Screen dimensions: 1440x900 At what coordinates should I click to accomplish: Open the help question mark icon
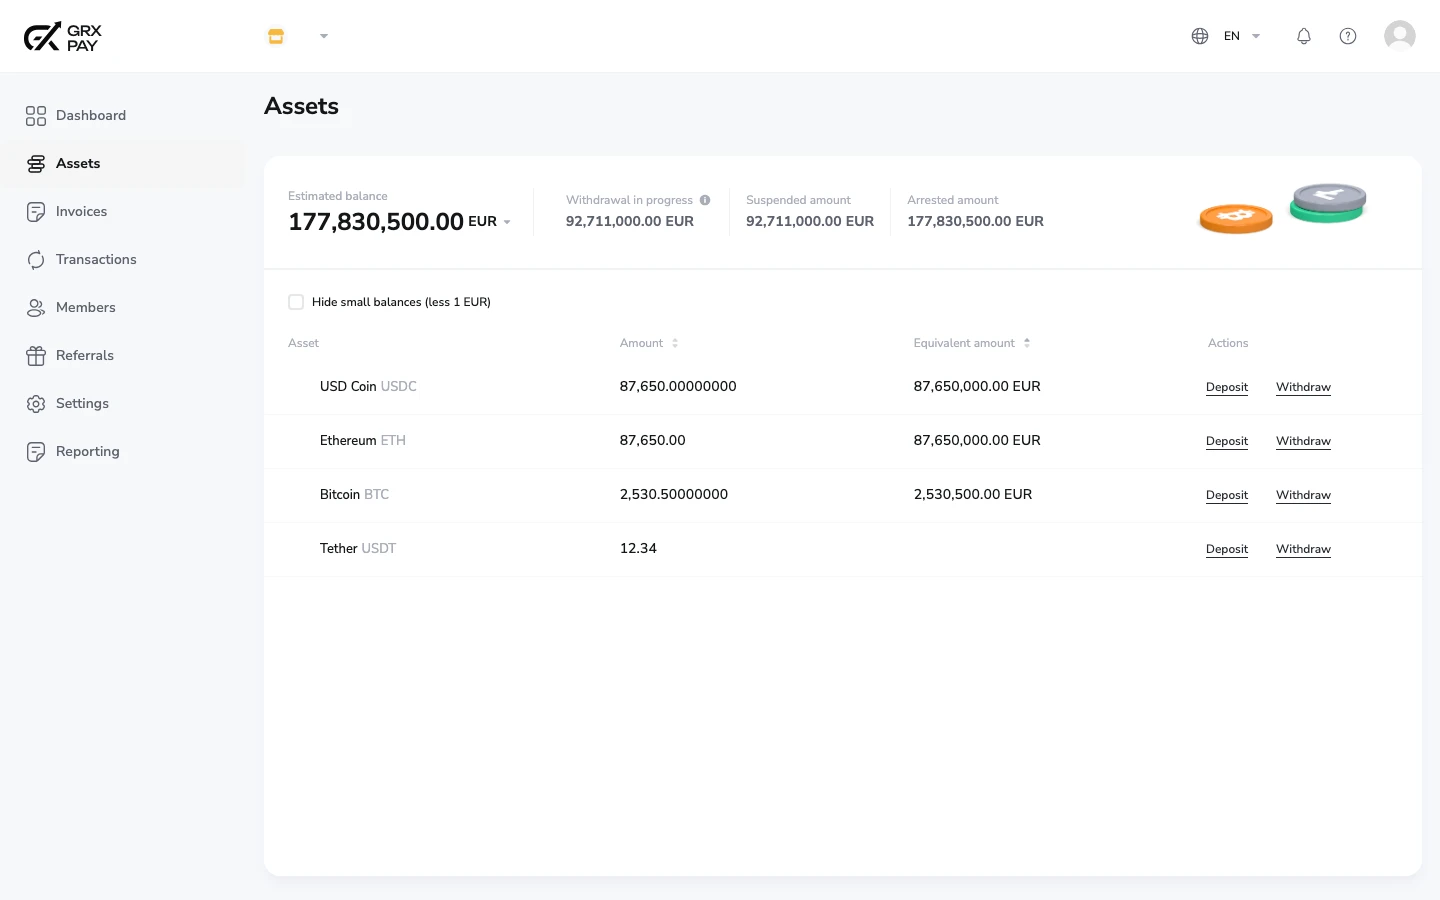[x=1348, y=36]
